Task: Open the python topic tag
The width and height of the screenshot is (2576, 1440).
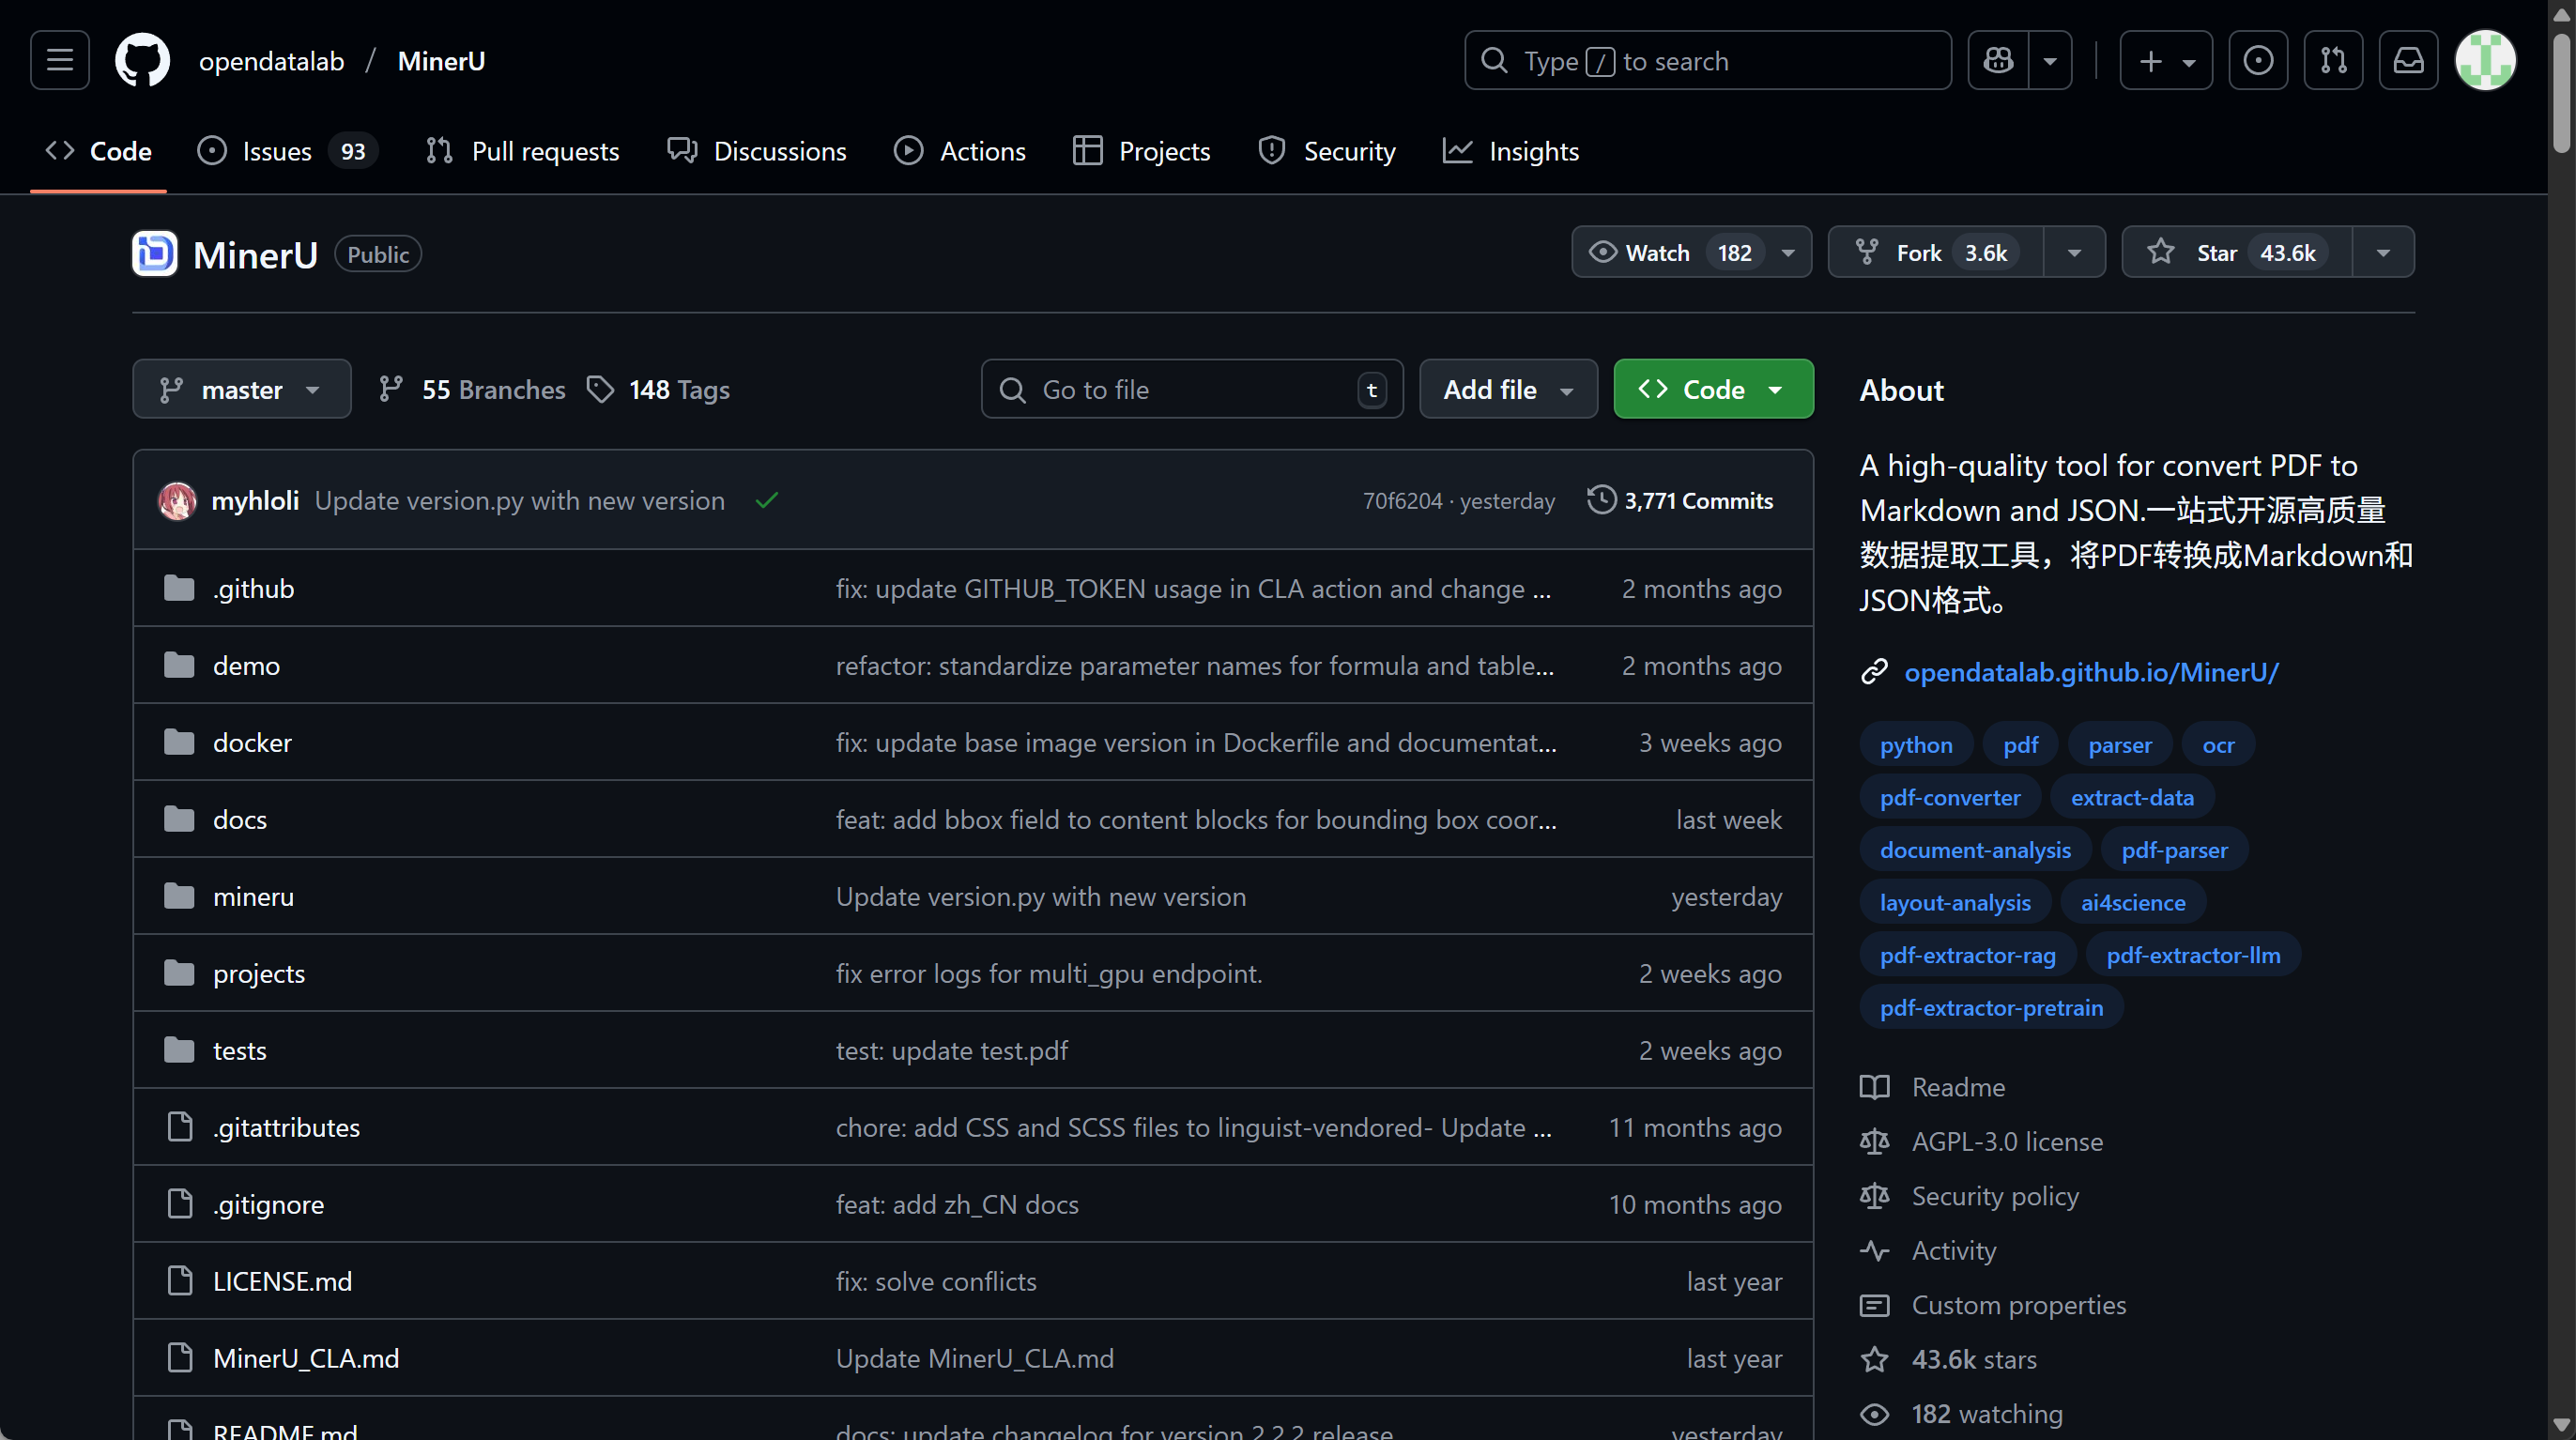Action: [x=1915, y=745]
